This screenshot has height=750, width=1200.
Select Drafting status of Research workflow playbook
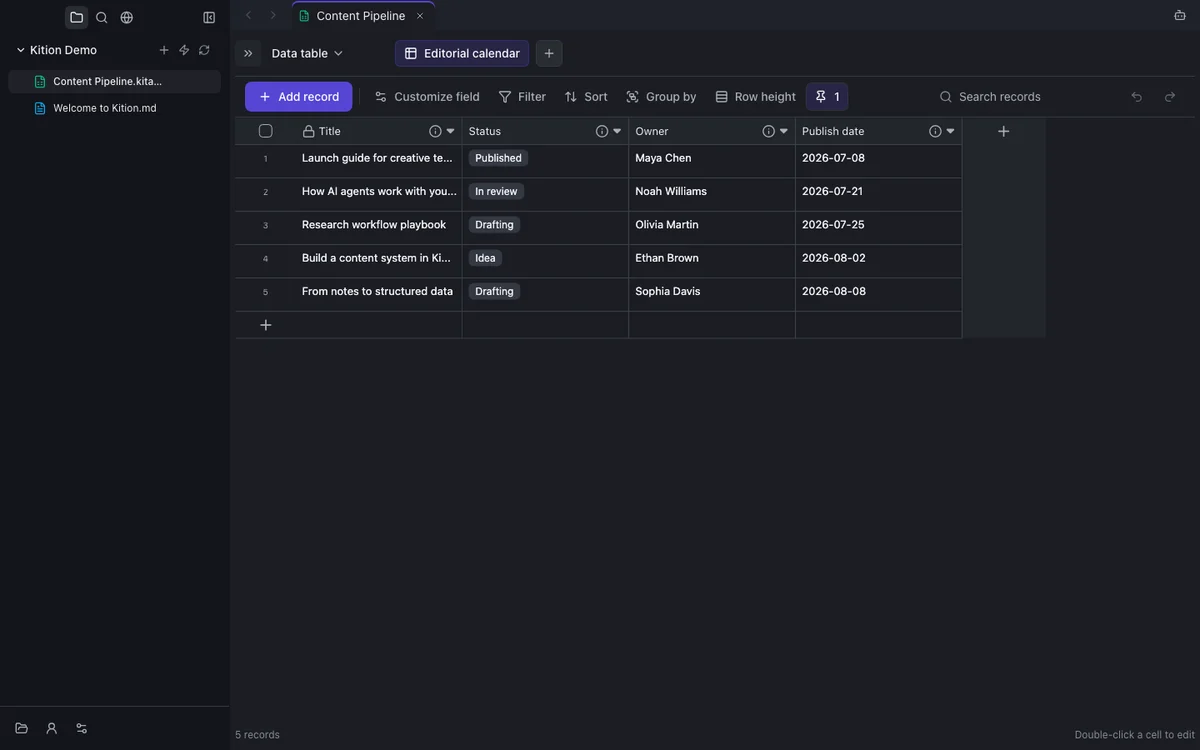point(494,225)
